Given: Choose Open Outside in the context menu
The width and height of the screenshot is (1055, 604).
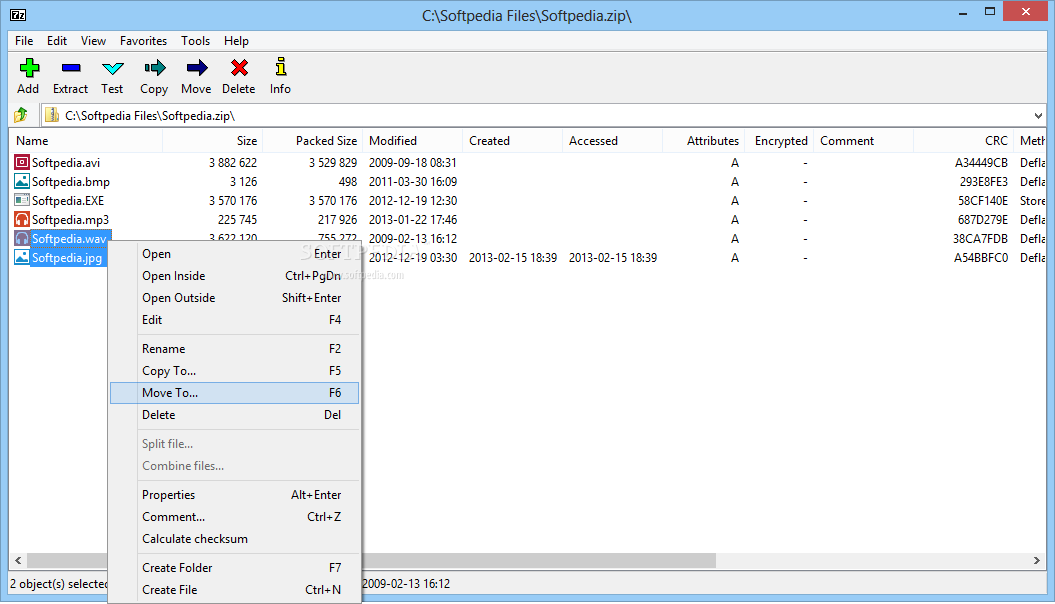Looking at the screenshot, I should point(234,297).
